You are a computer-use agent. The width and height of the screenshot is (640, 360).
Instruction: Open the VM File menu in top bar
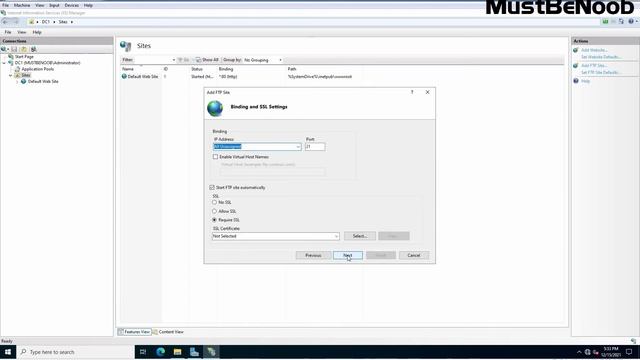5,5
